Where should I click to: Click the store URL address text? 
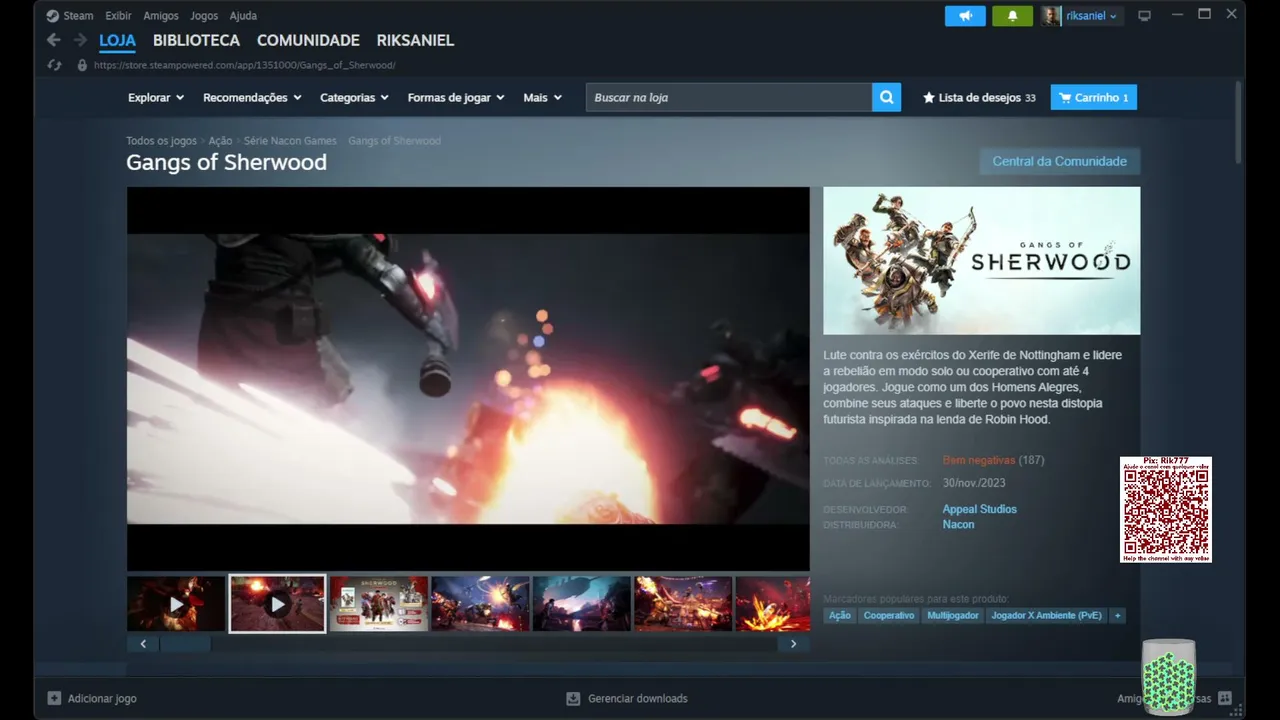(245, 65)
